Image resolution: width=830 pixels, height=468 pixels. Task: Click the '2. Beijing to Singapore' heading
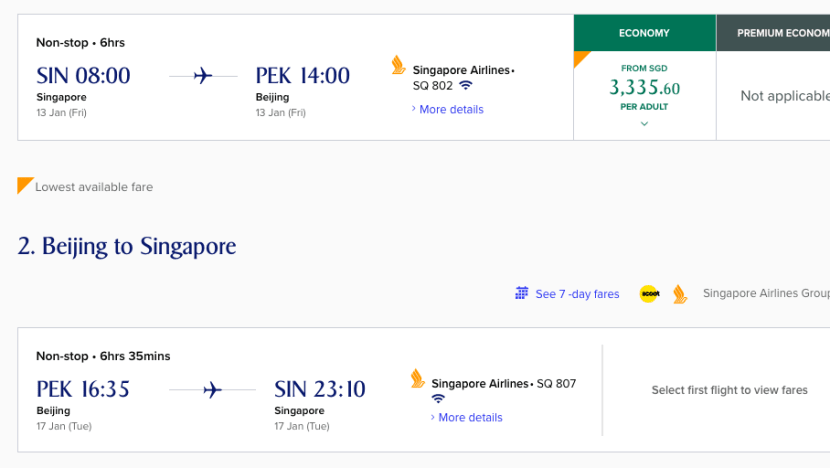tap(127, 247)
